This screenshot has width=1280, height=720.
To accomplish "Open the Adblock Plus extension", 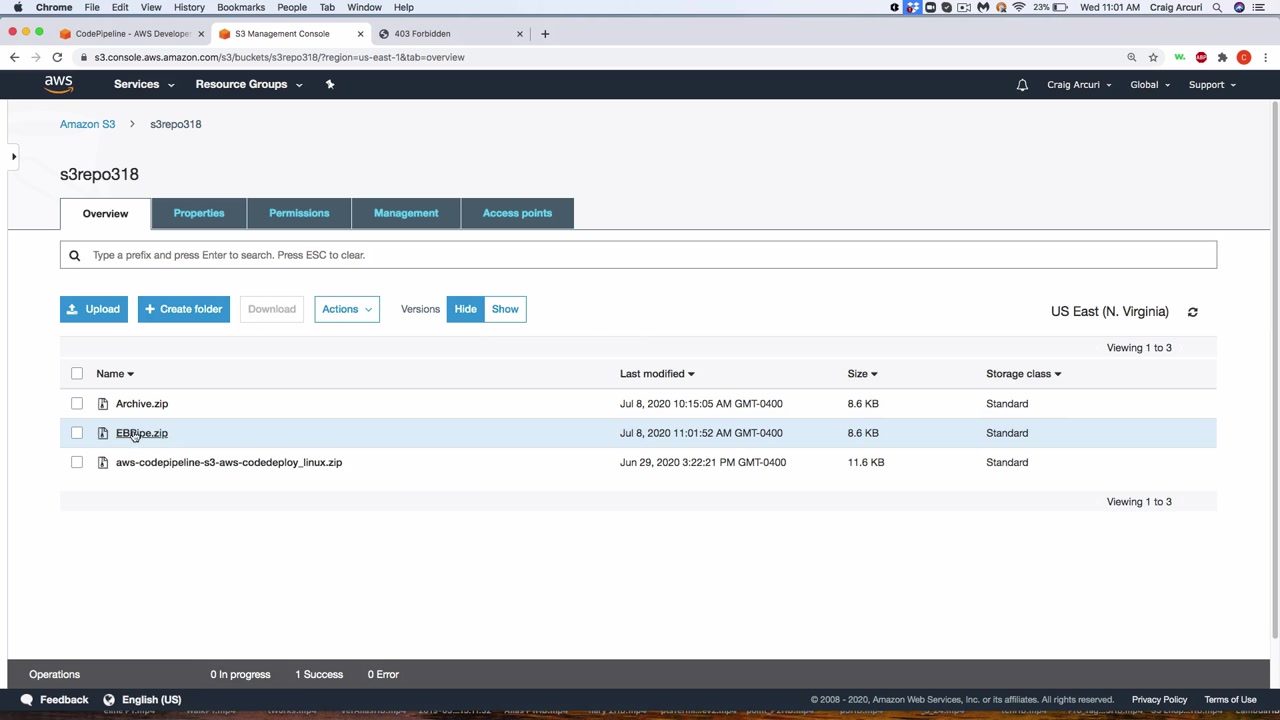I will pos(1201,57).
